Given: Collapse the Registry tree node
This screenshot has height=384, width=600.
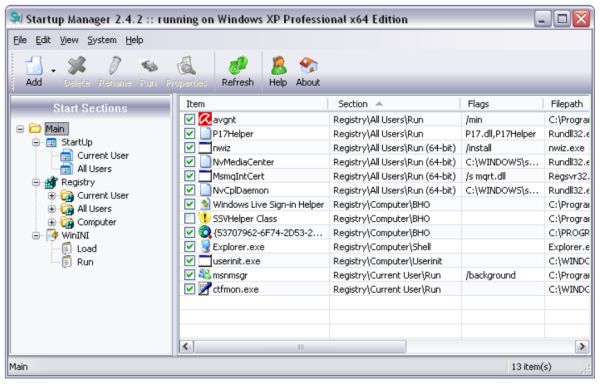Looking at the screenshot, I should coord(36,182).
